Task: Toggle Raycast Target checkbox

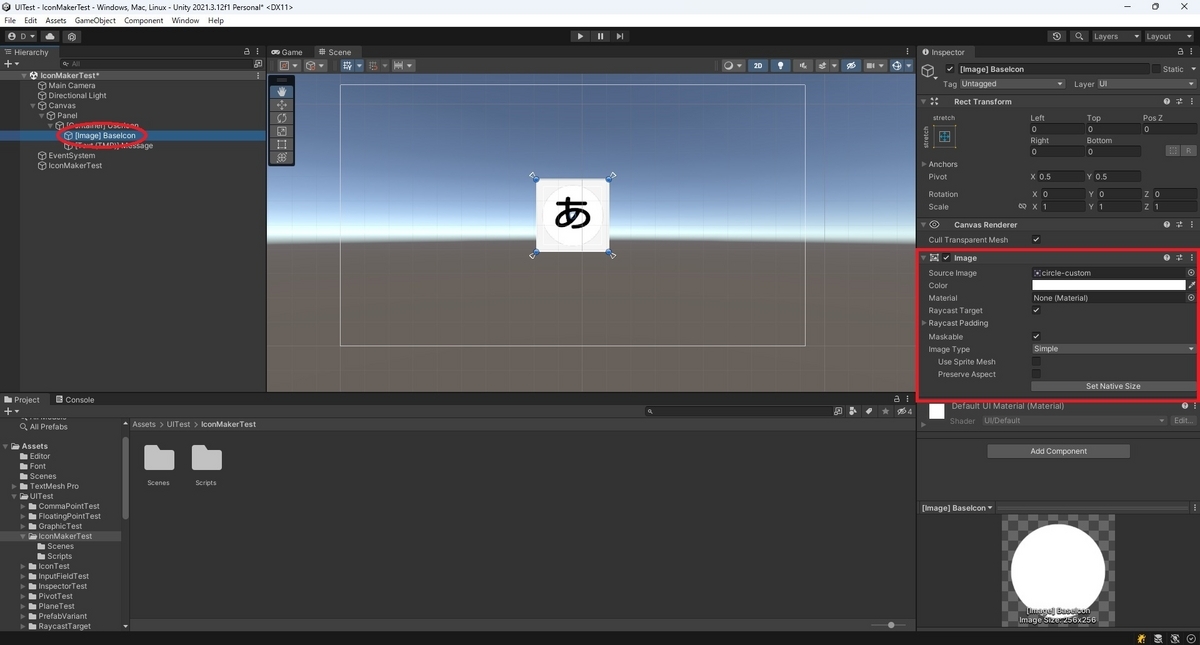Action: click(1036, 311)
